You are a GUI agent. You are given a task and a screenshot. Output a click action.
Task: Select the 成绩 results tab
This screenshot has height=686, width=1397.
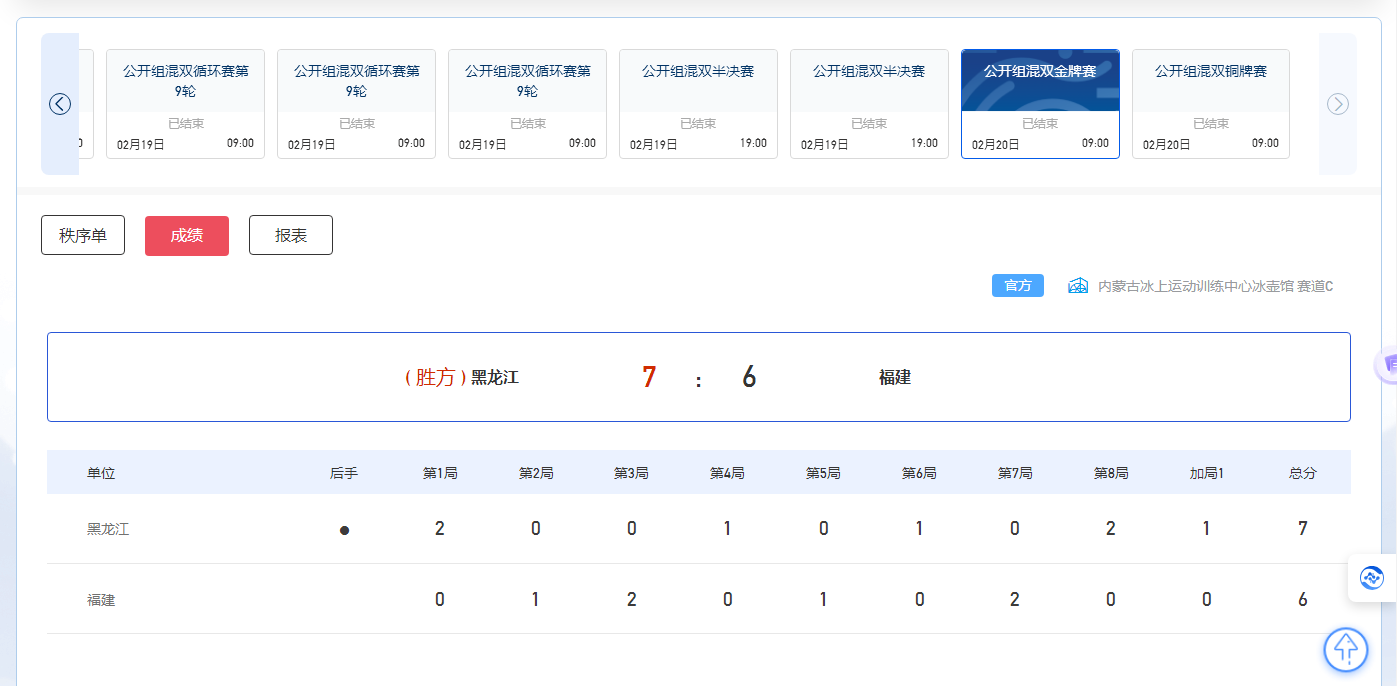(x=187, y=235)
